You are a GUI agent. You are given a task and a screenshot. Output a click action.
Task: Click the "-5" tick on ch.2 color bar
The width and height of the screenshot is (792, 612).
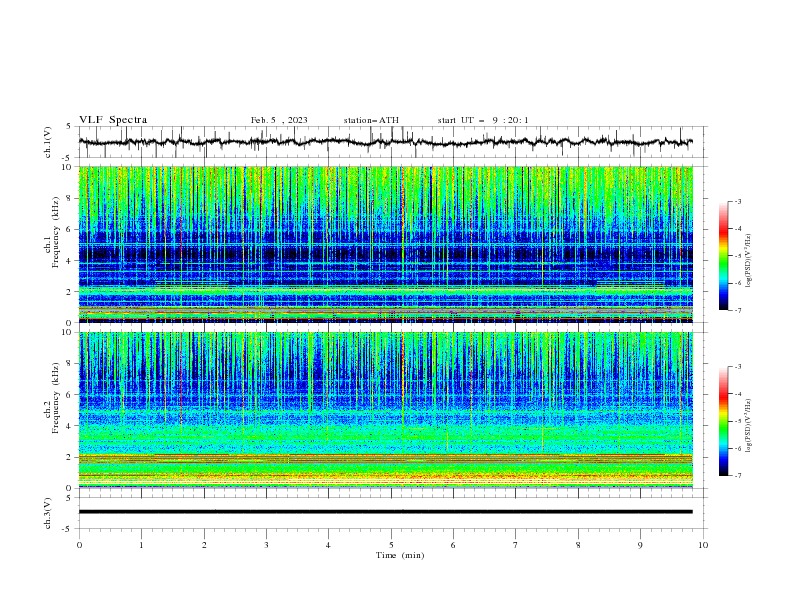[x=738, y=421]
